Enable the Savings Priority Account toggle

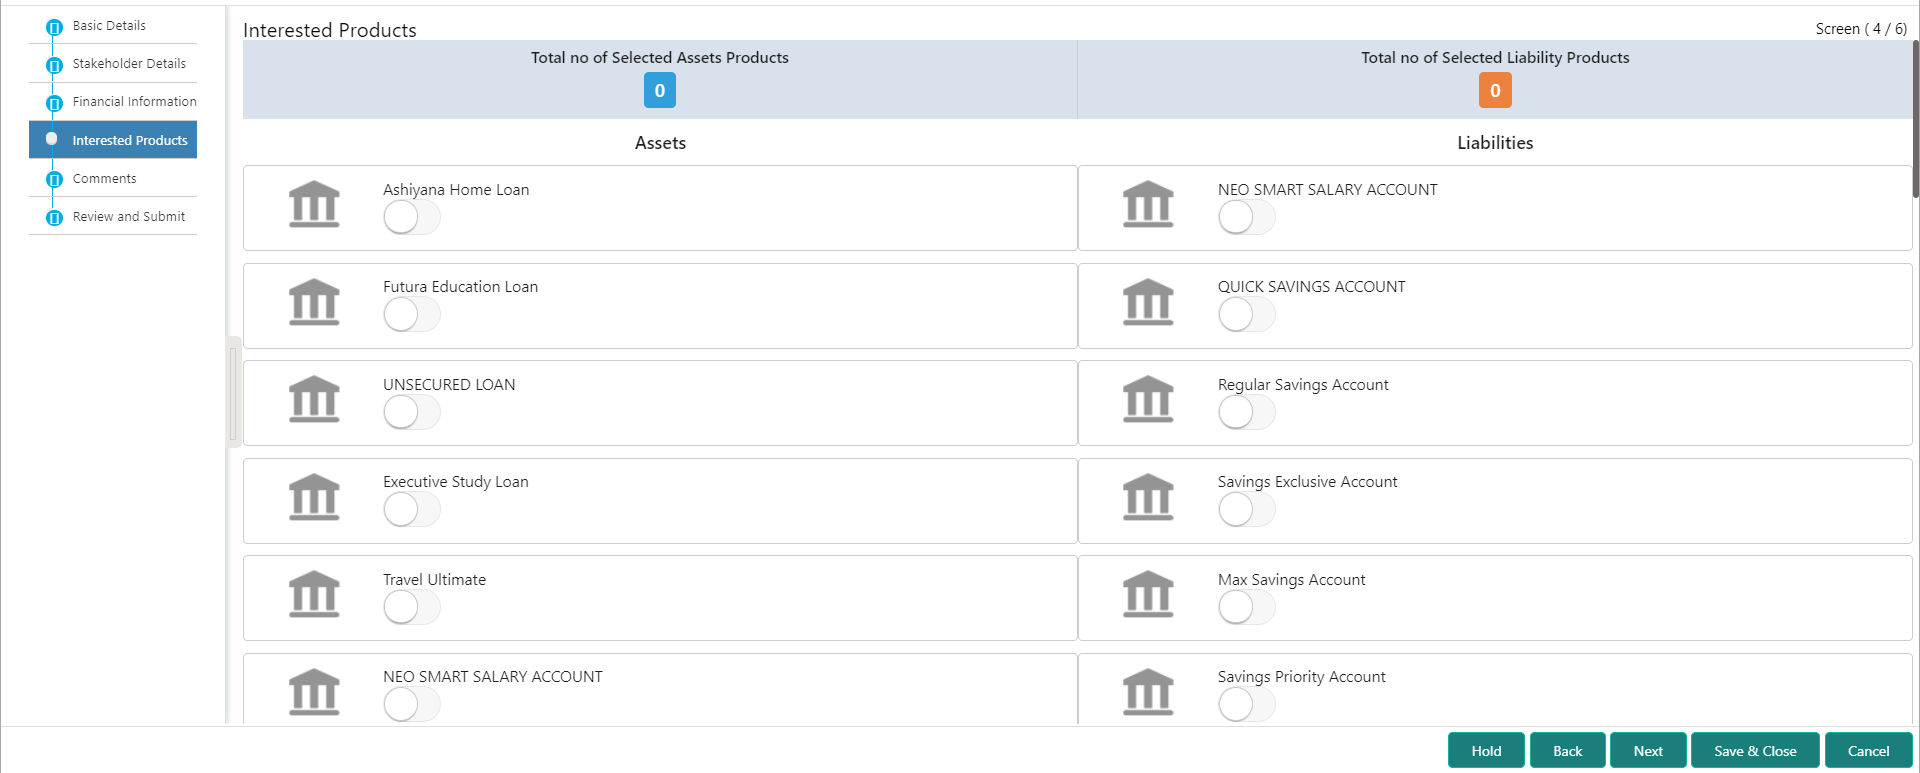(1246, 705)
